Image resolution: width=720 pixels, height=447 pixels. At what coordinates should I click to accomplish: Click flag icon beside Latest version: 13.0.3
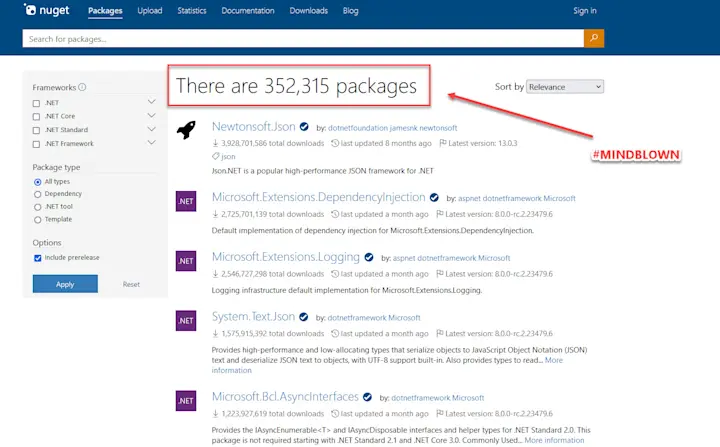pyautogui.click(x=443, y=143)
